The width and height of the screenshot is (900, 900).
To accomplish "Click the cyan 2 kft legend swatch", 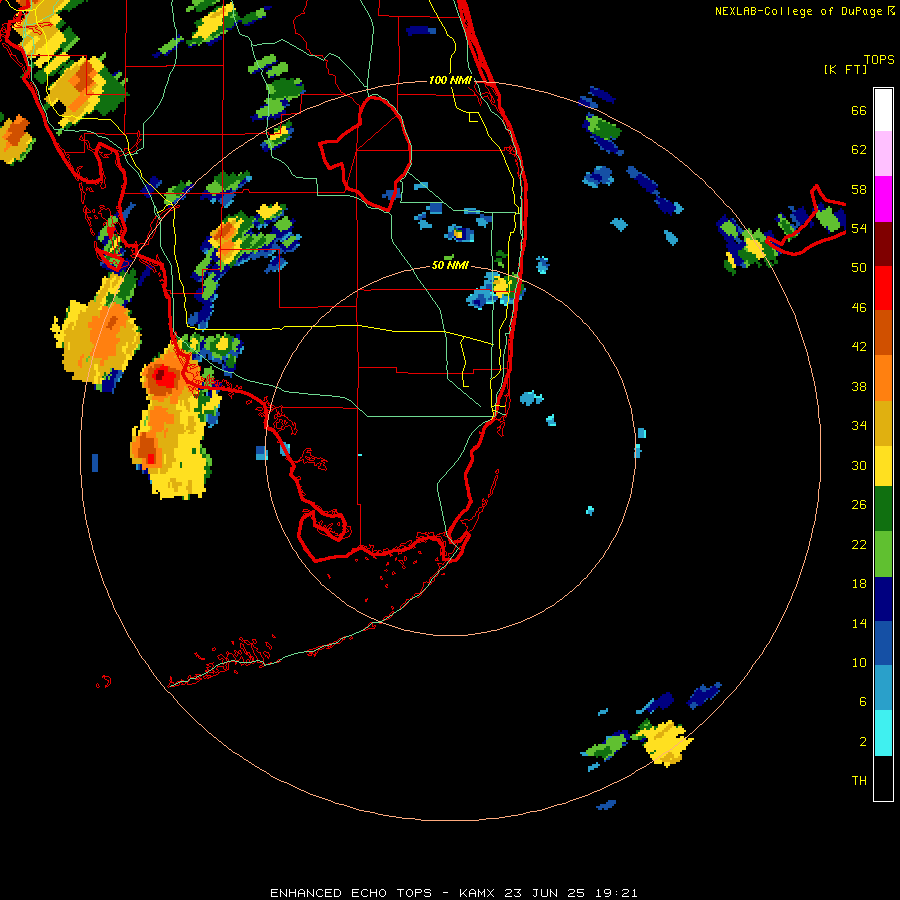I will pos(883,733).
